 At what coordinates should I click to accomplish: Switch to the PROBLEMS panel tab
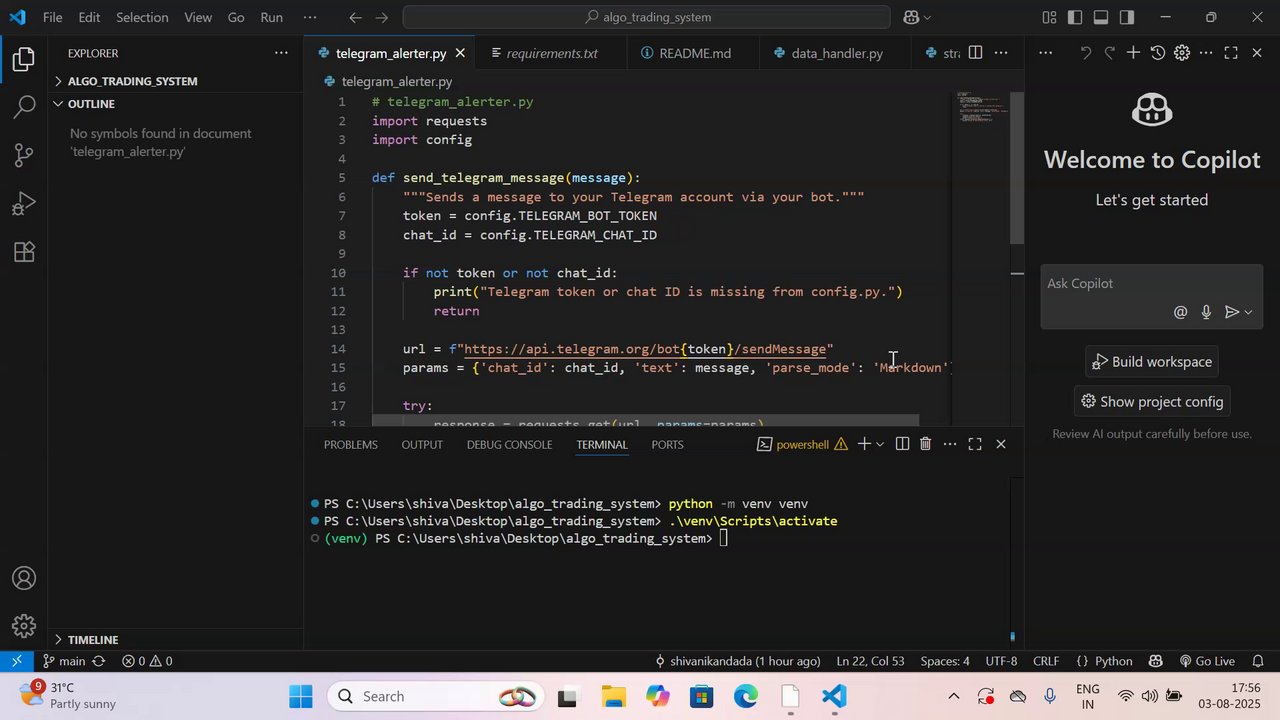coord(351,444)
